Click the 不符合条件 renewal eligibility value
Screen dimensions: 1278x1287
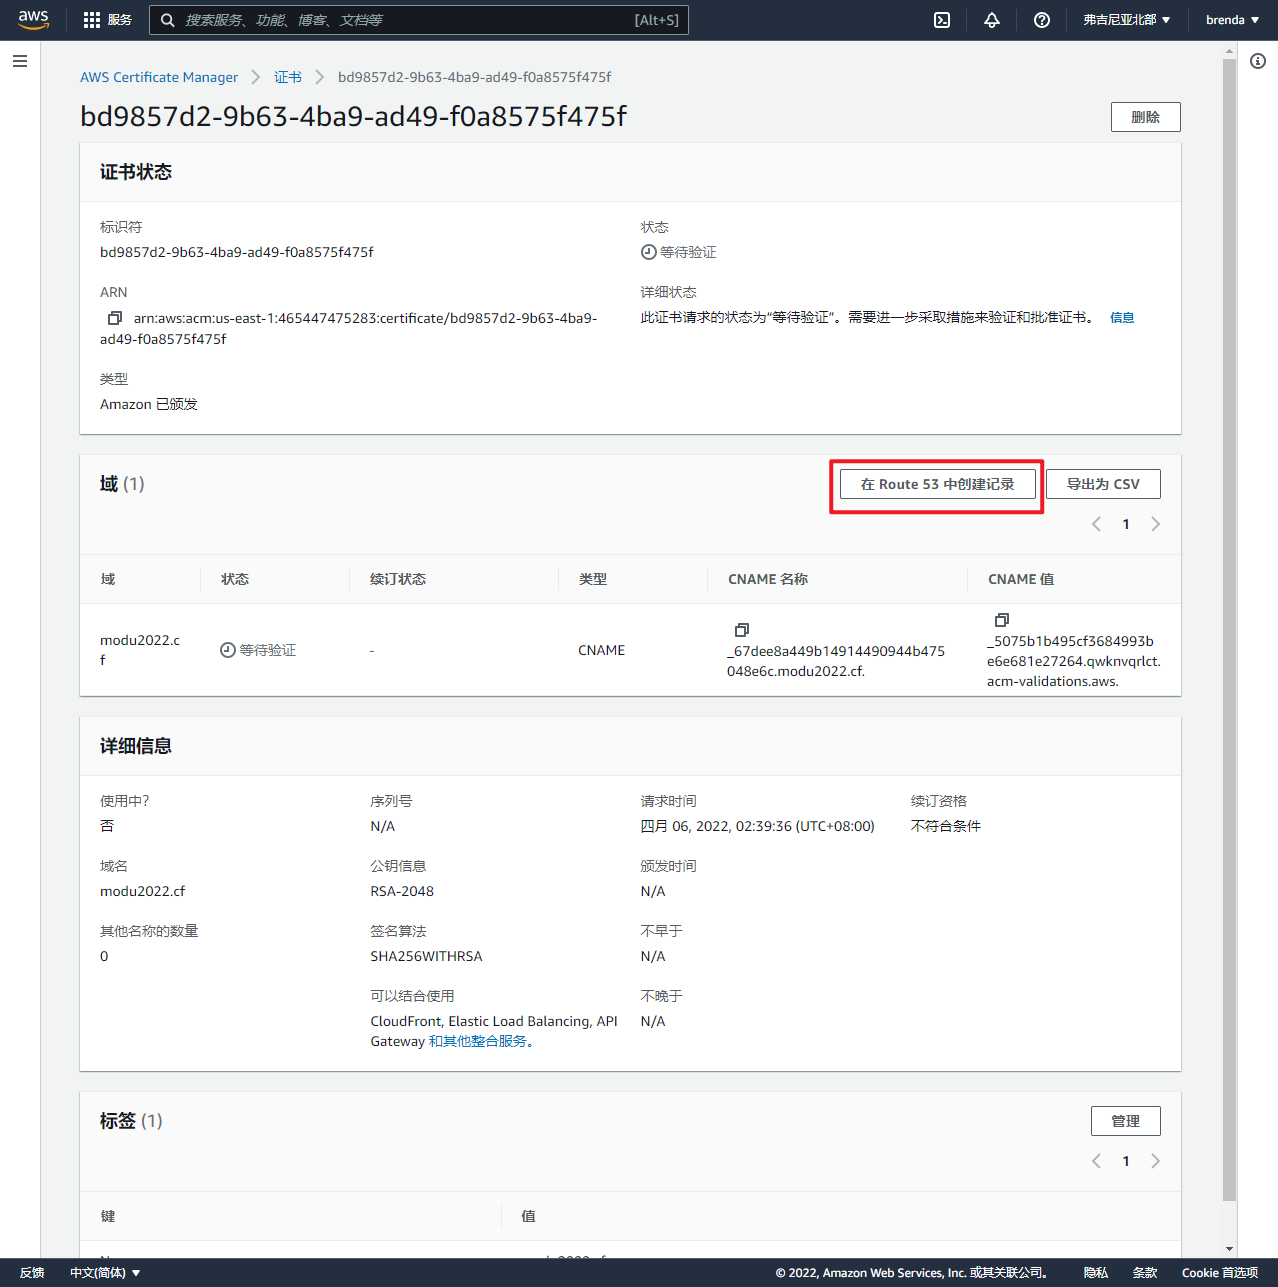[x=946, y=826]
